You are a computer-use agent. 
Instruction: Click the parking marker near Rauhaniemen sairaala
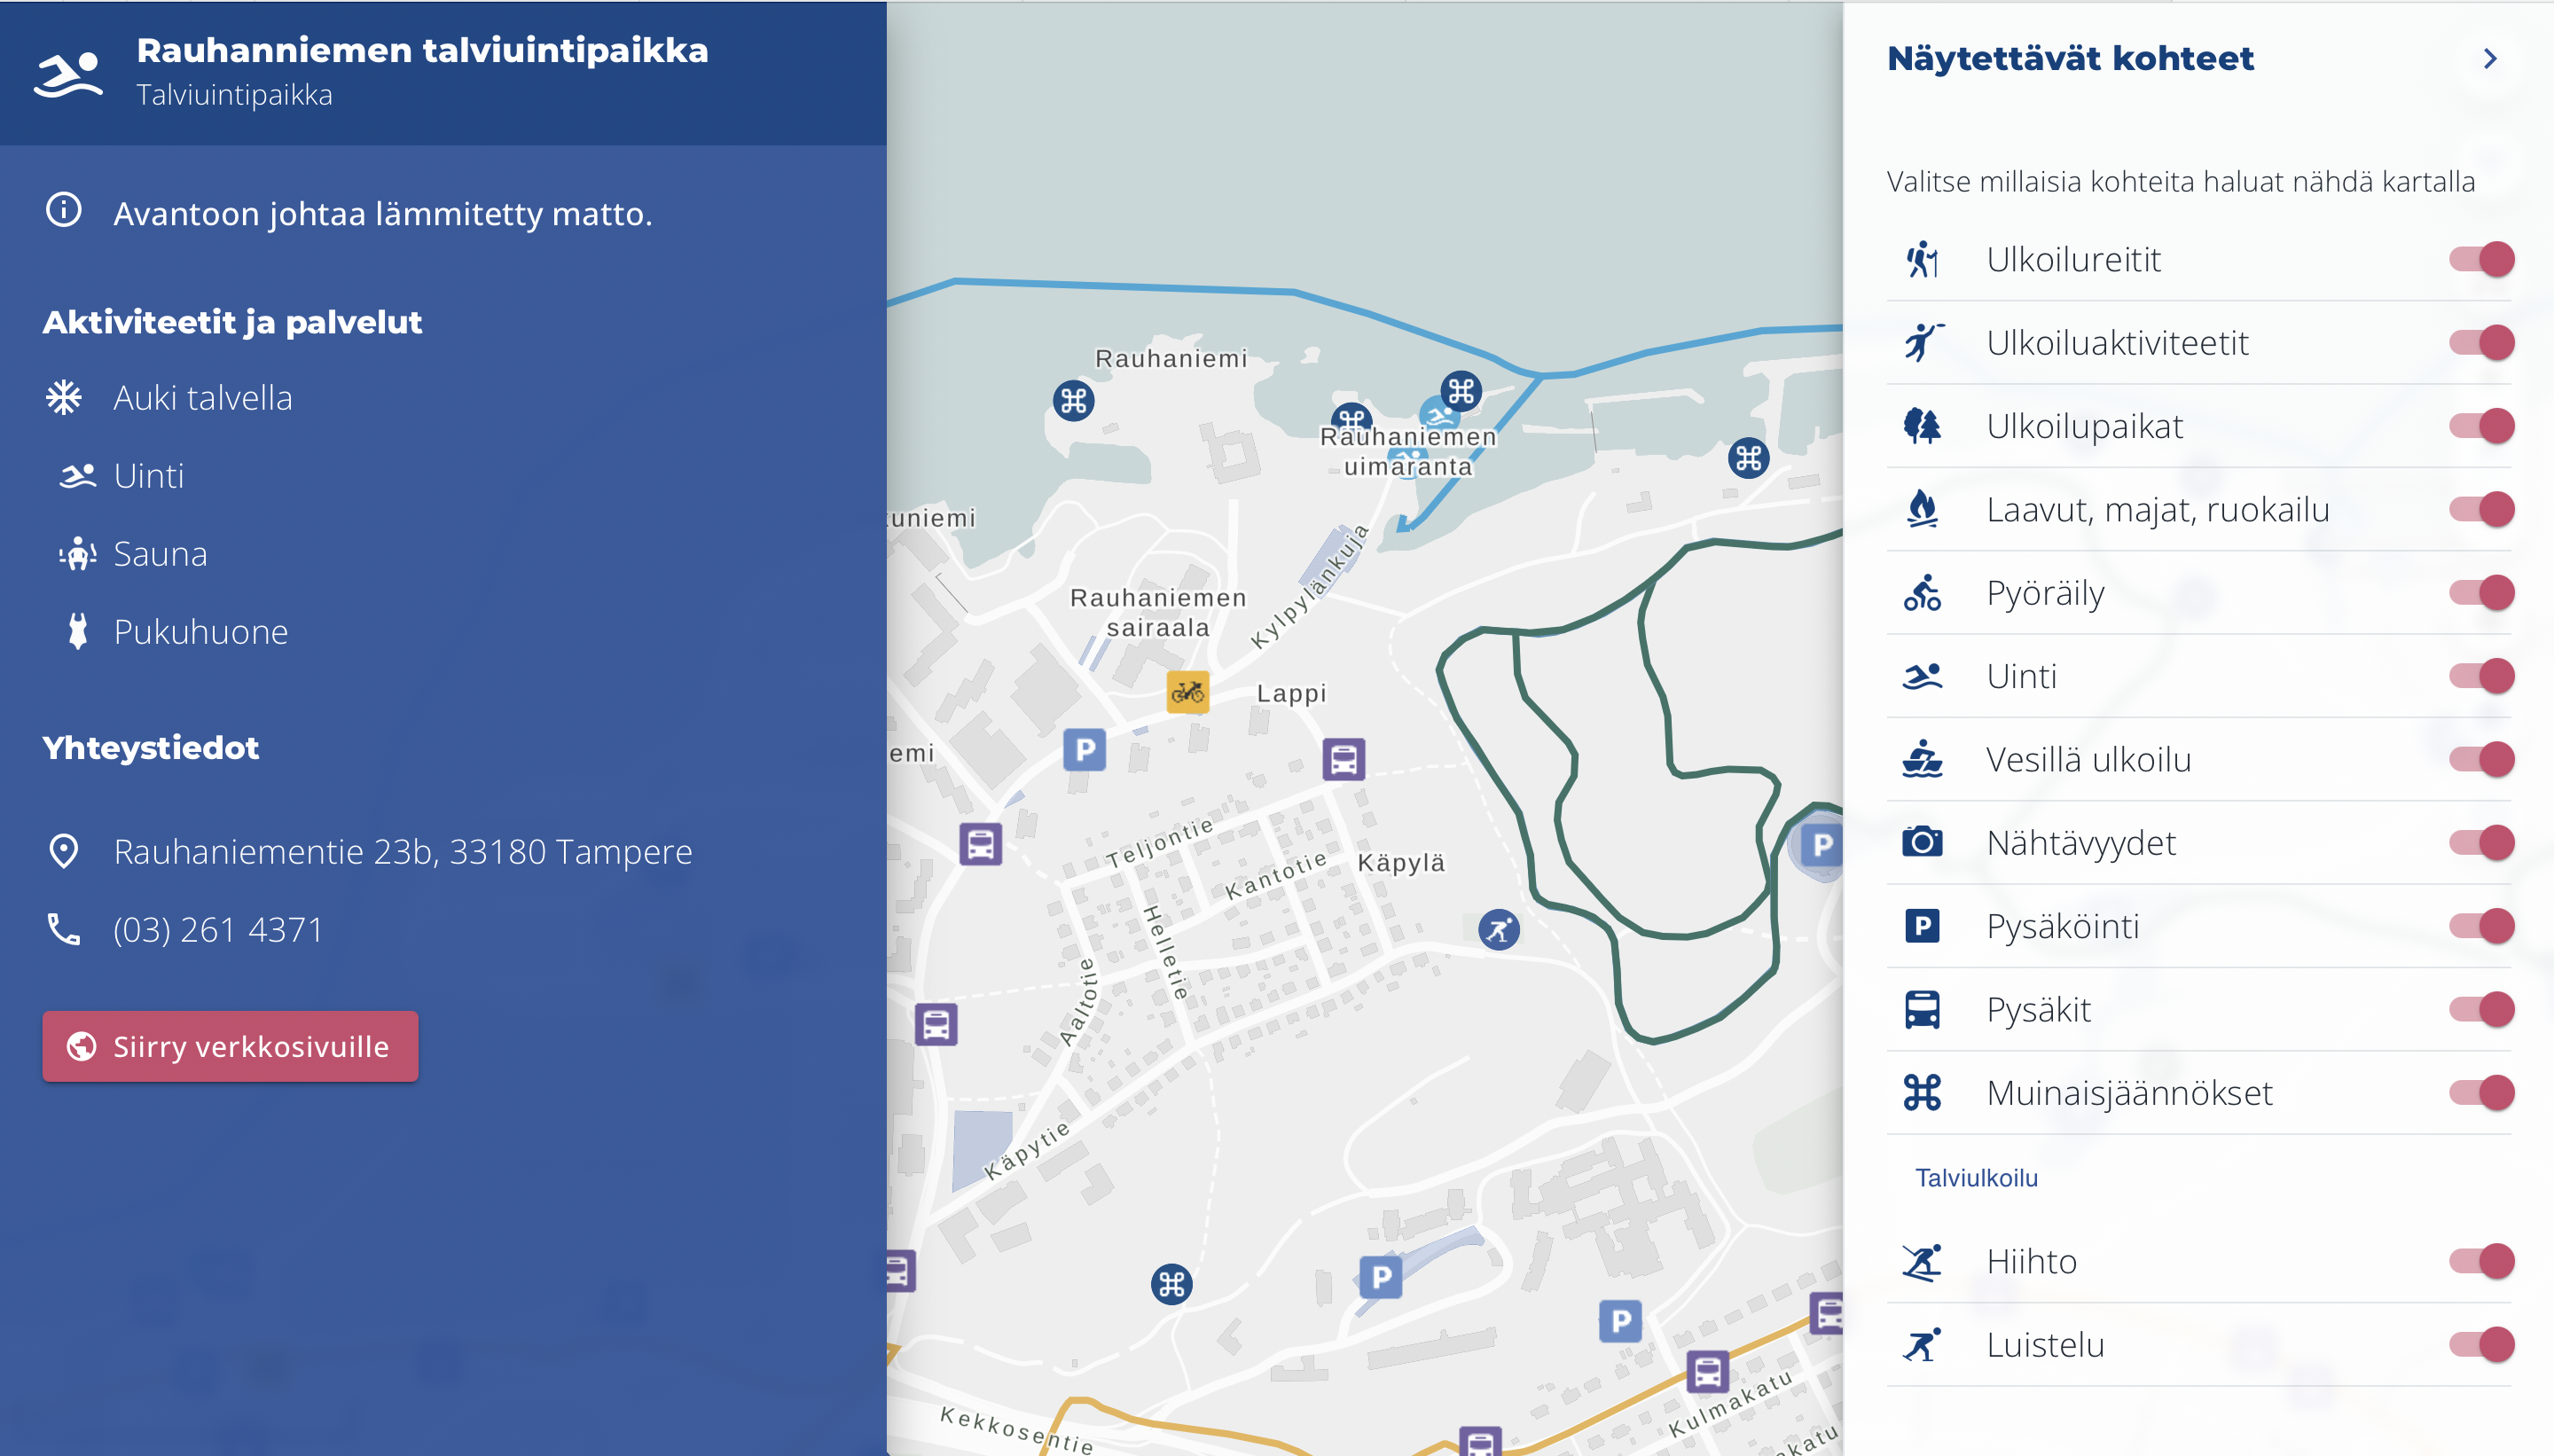tap(1084, 749)
